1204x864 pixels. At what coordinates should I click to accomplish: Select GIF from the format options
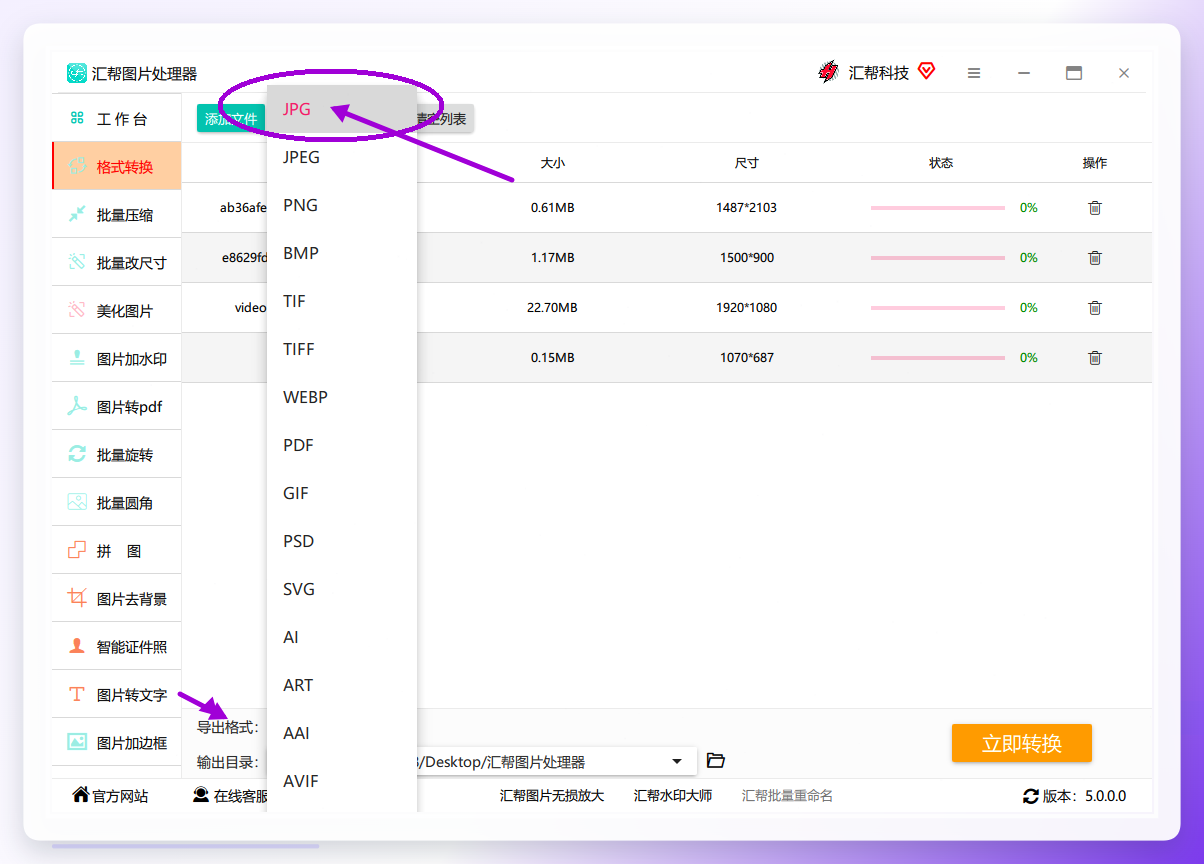pos(342,493)
